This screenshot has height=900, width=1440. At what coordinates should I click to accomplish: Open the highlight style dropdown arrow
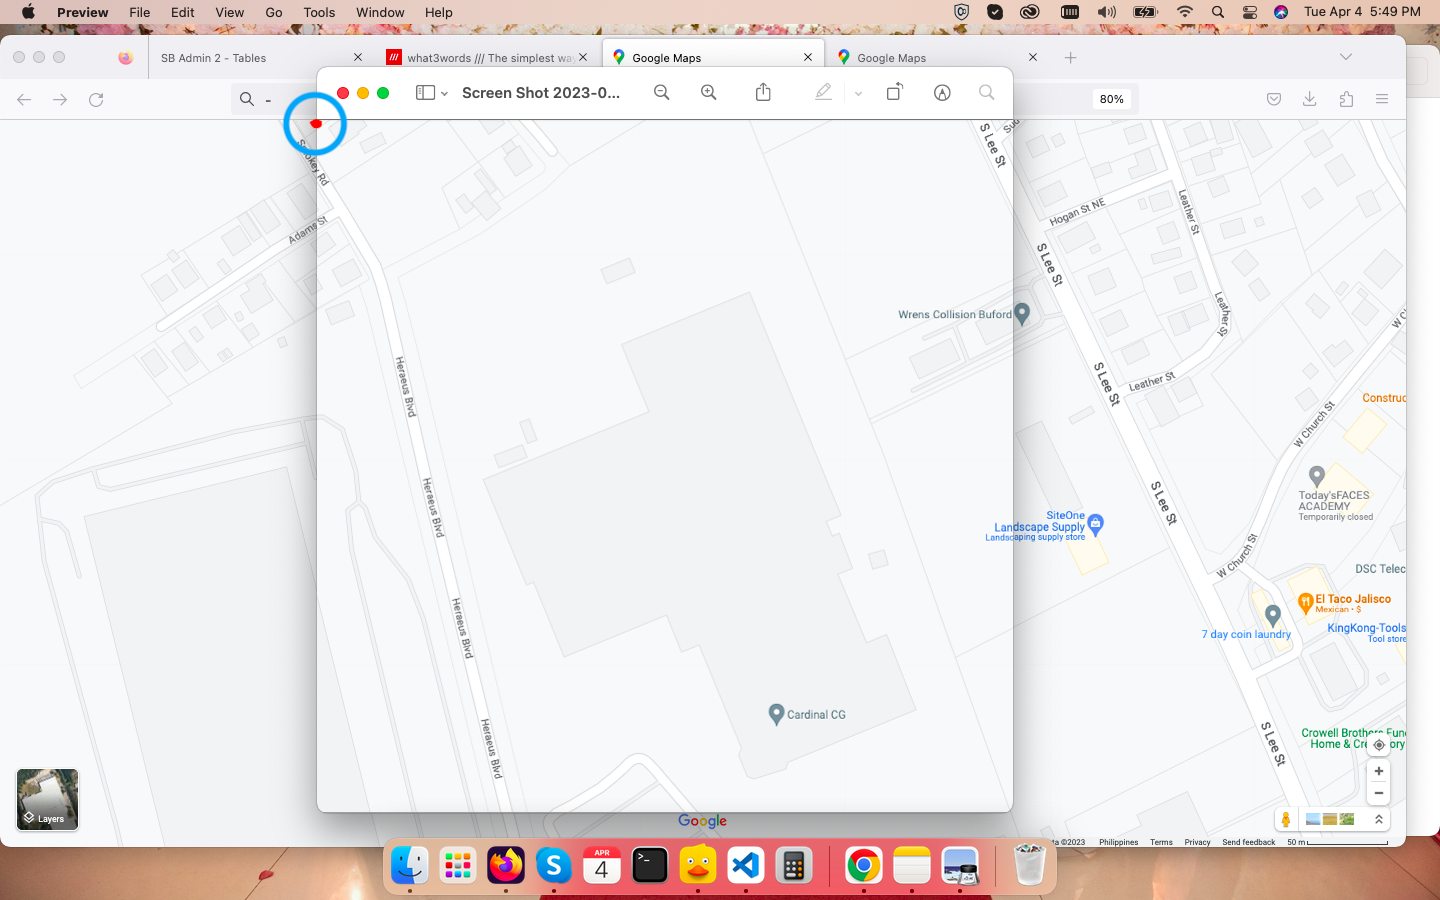pyautogui.click(x=858, y=93)
